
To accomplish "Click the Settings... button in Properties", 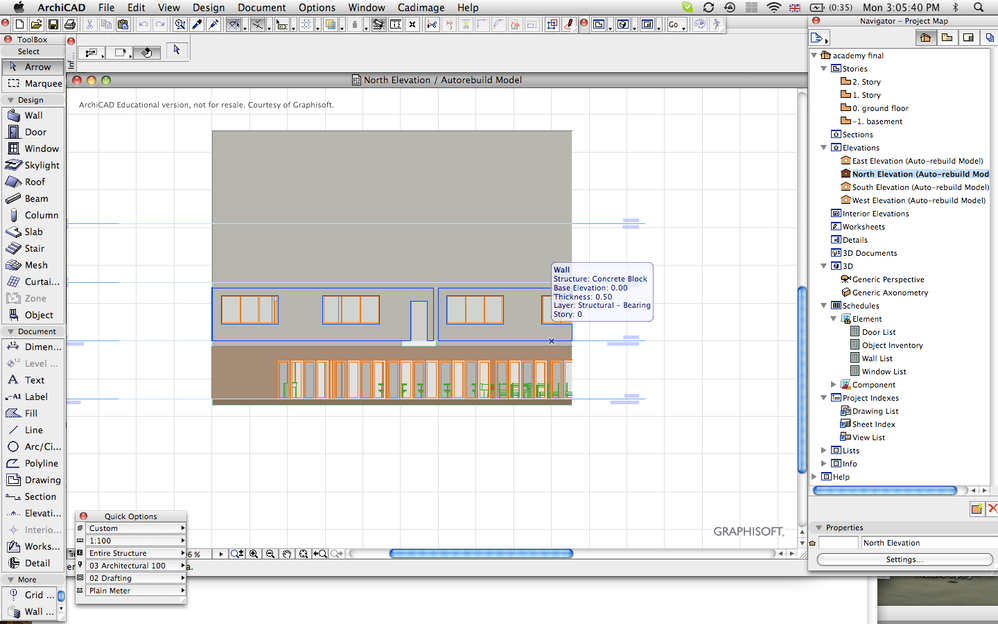I will pos(903,559).
